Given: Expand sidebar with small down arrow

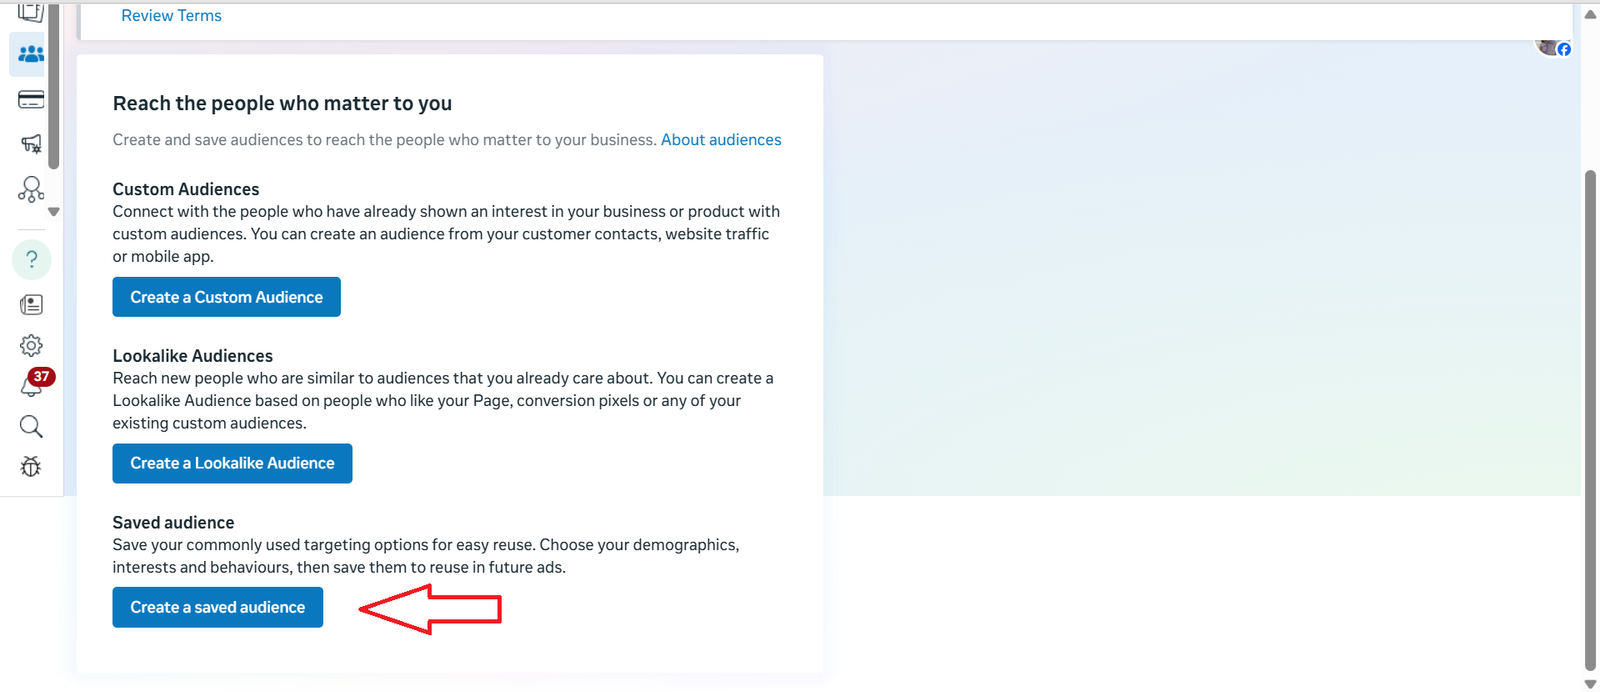Looking at the screenshot, I should [x=54, y=212].
